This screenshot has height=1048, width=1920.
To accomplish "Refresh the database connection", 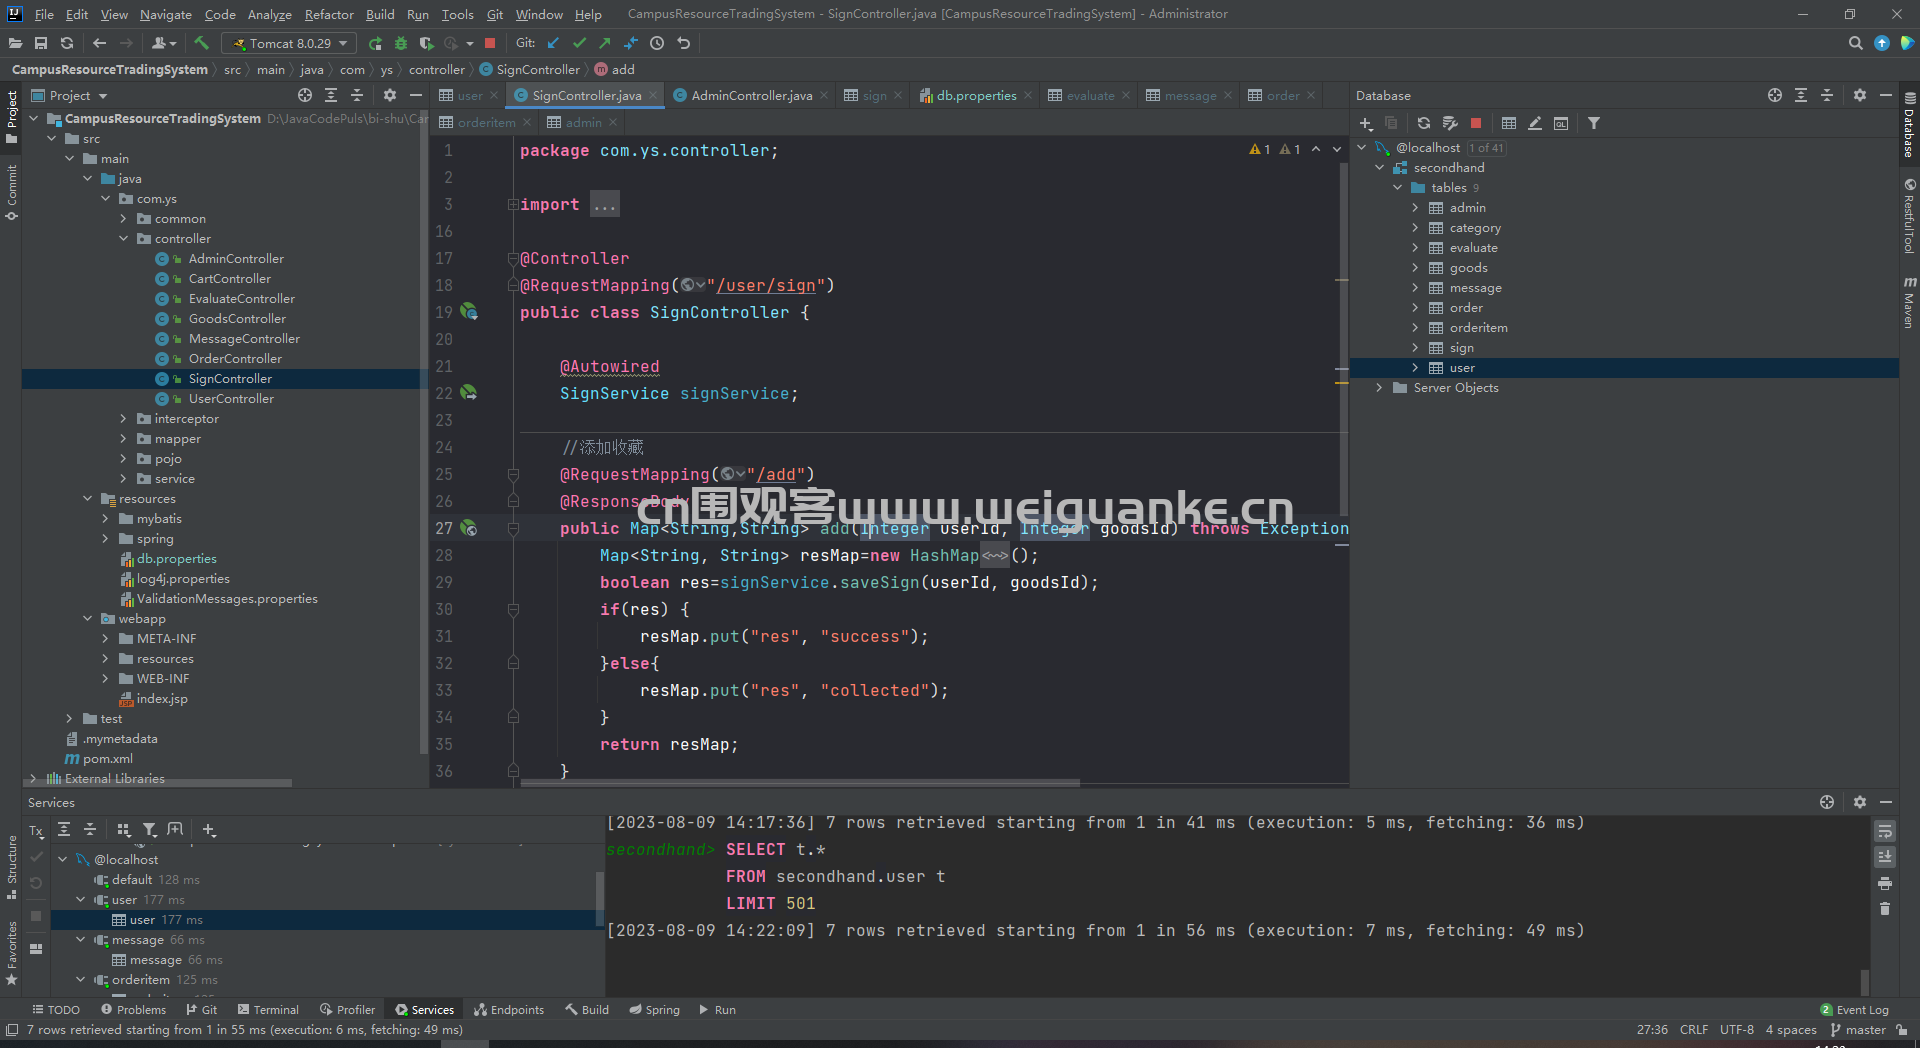I will [1424, 123].
